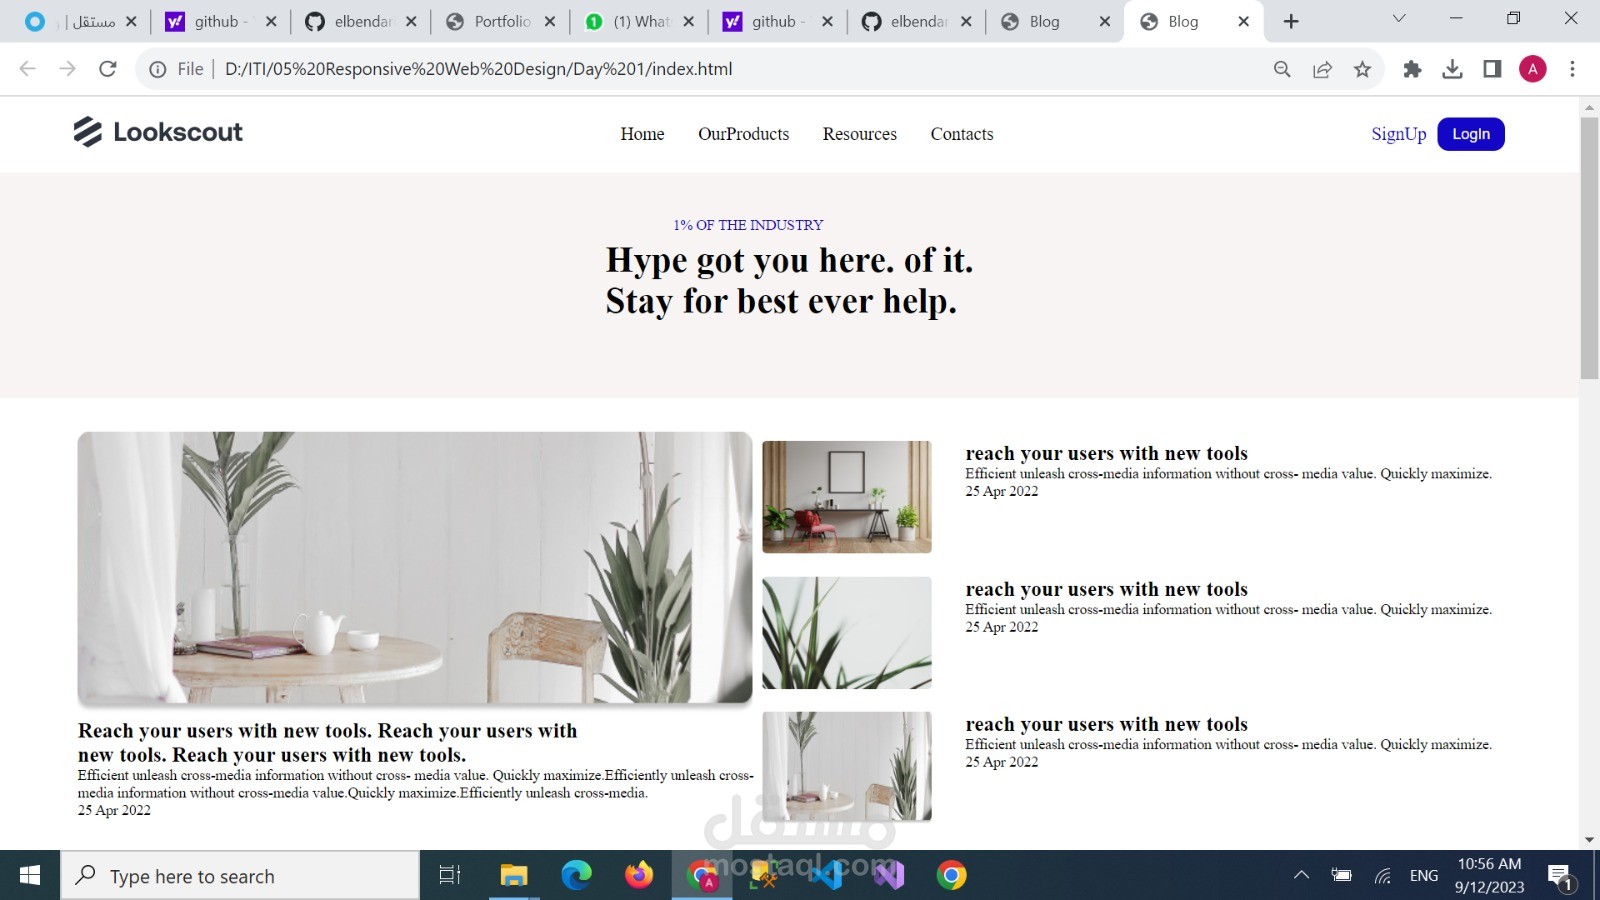Click the '1% OF THE INDUSTRY' text

(x=748, y=225)
